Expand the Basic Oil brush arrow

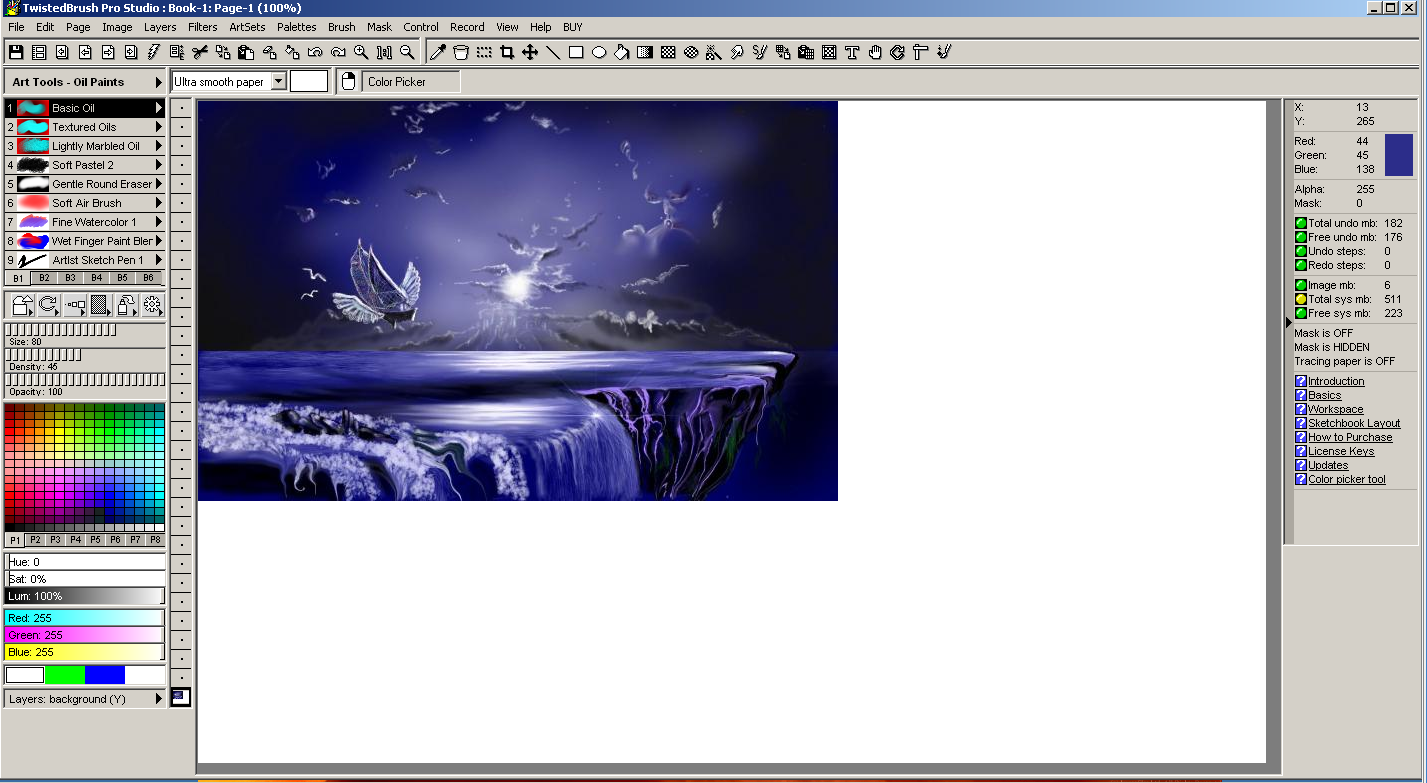tap(158, 108)
